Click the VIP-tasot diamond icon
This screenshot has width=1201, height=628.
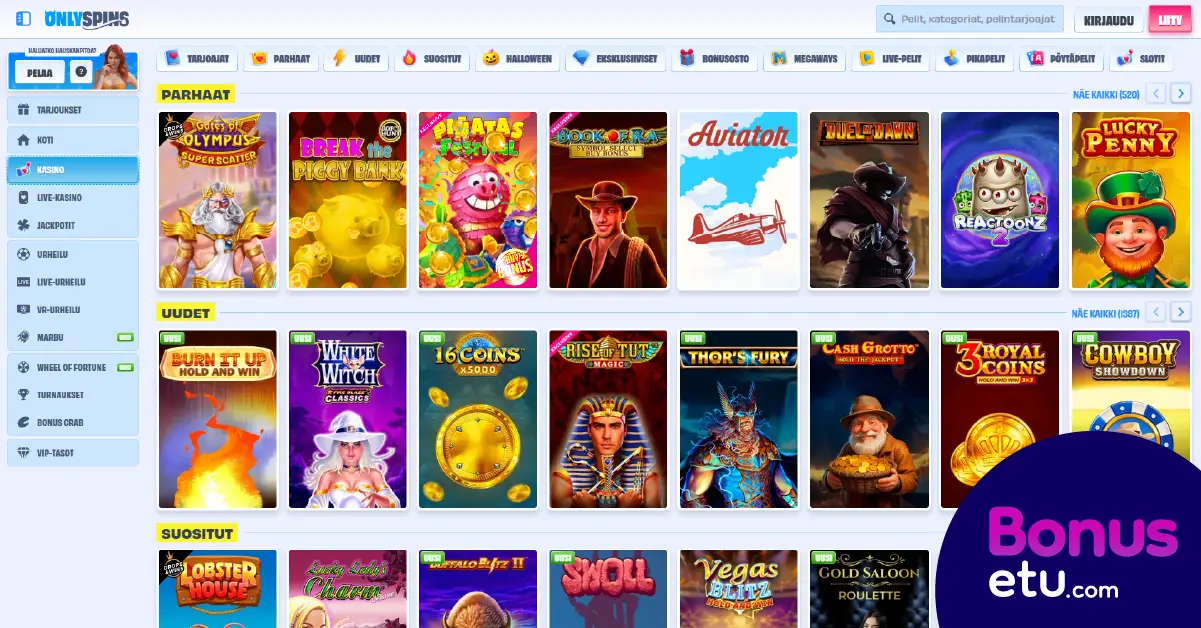pos(24,453)
